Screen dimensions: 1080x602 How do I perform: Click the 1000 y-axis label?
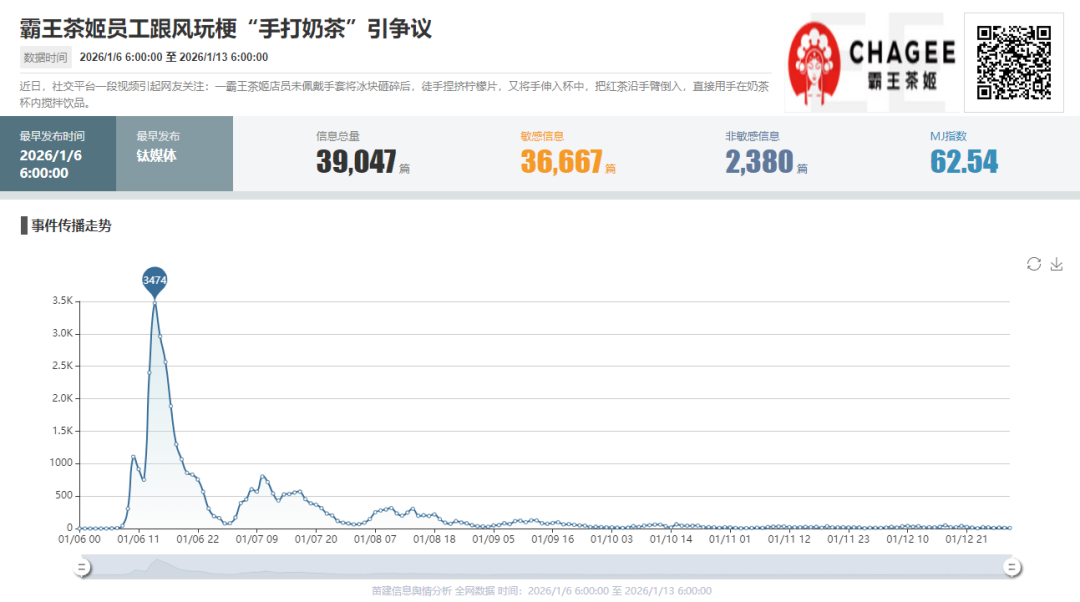[61, 463]
